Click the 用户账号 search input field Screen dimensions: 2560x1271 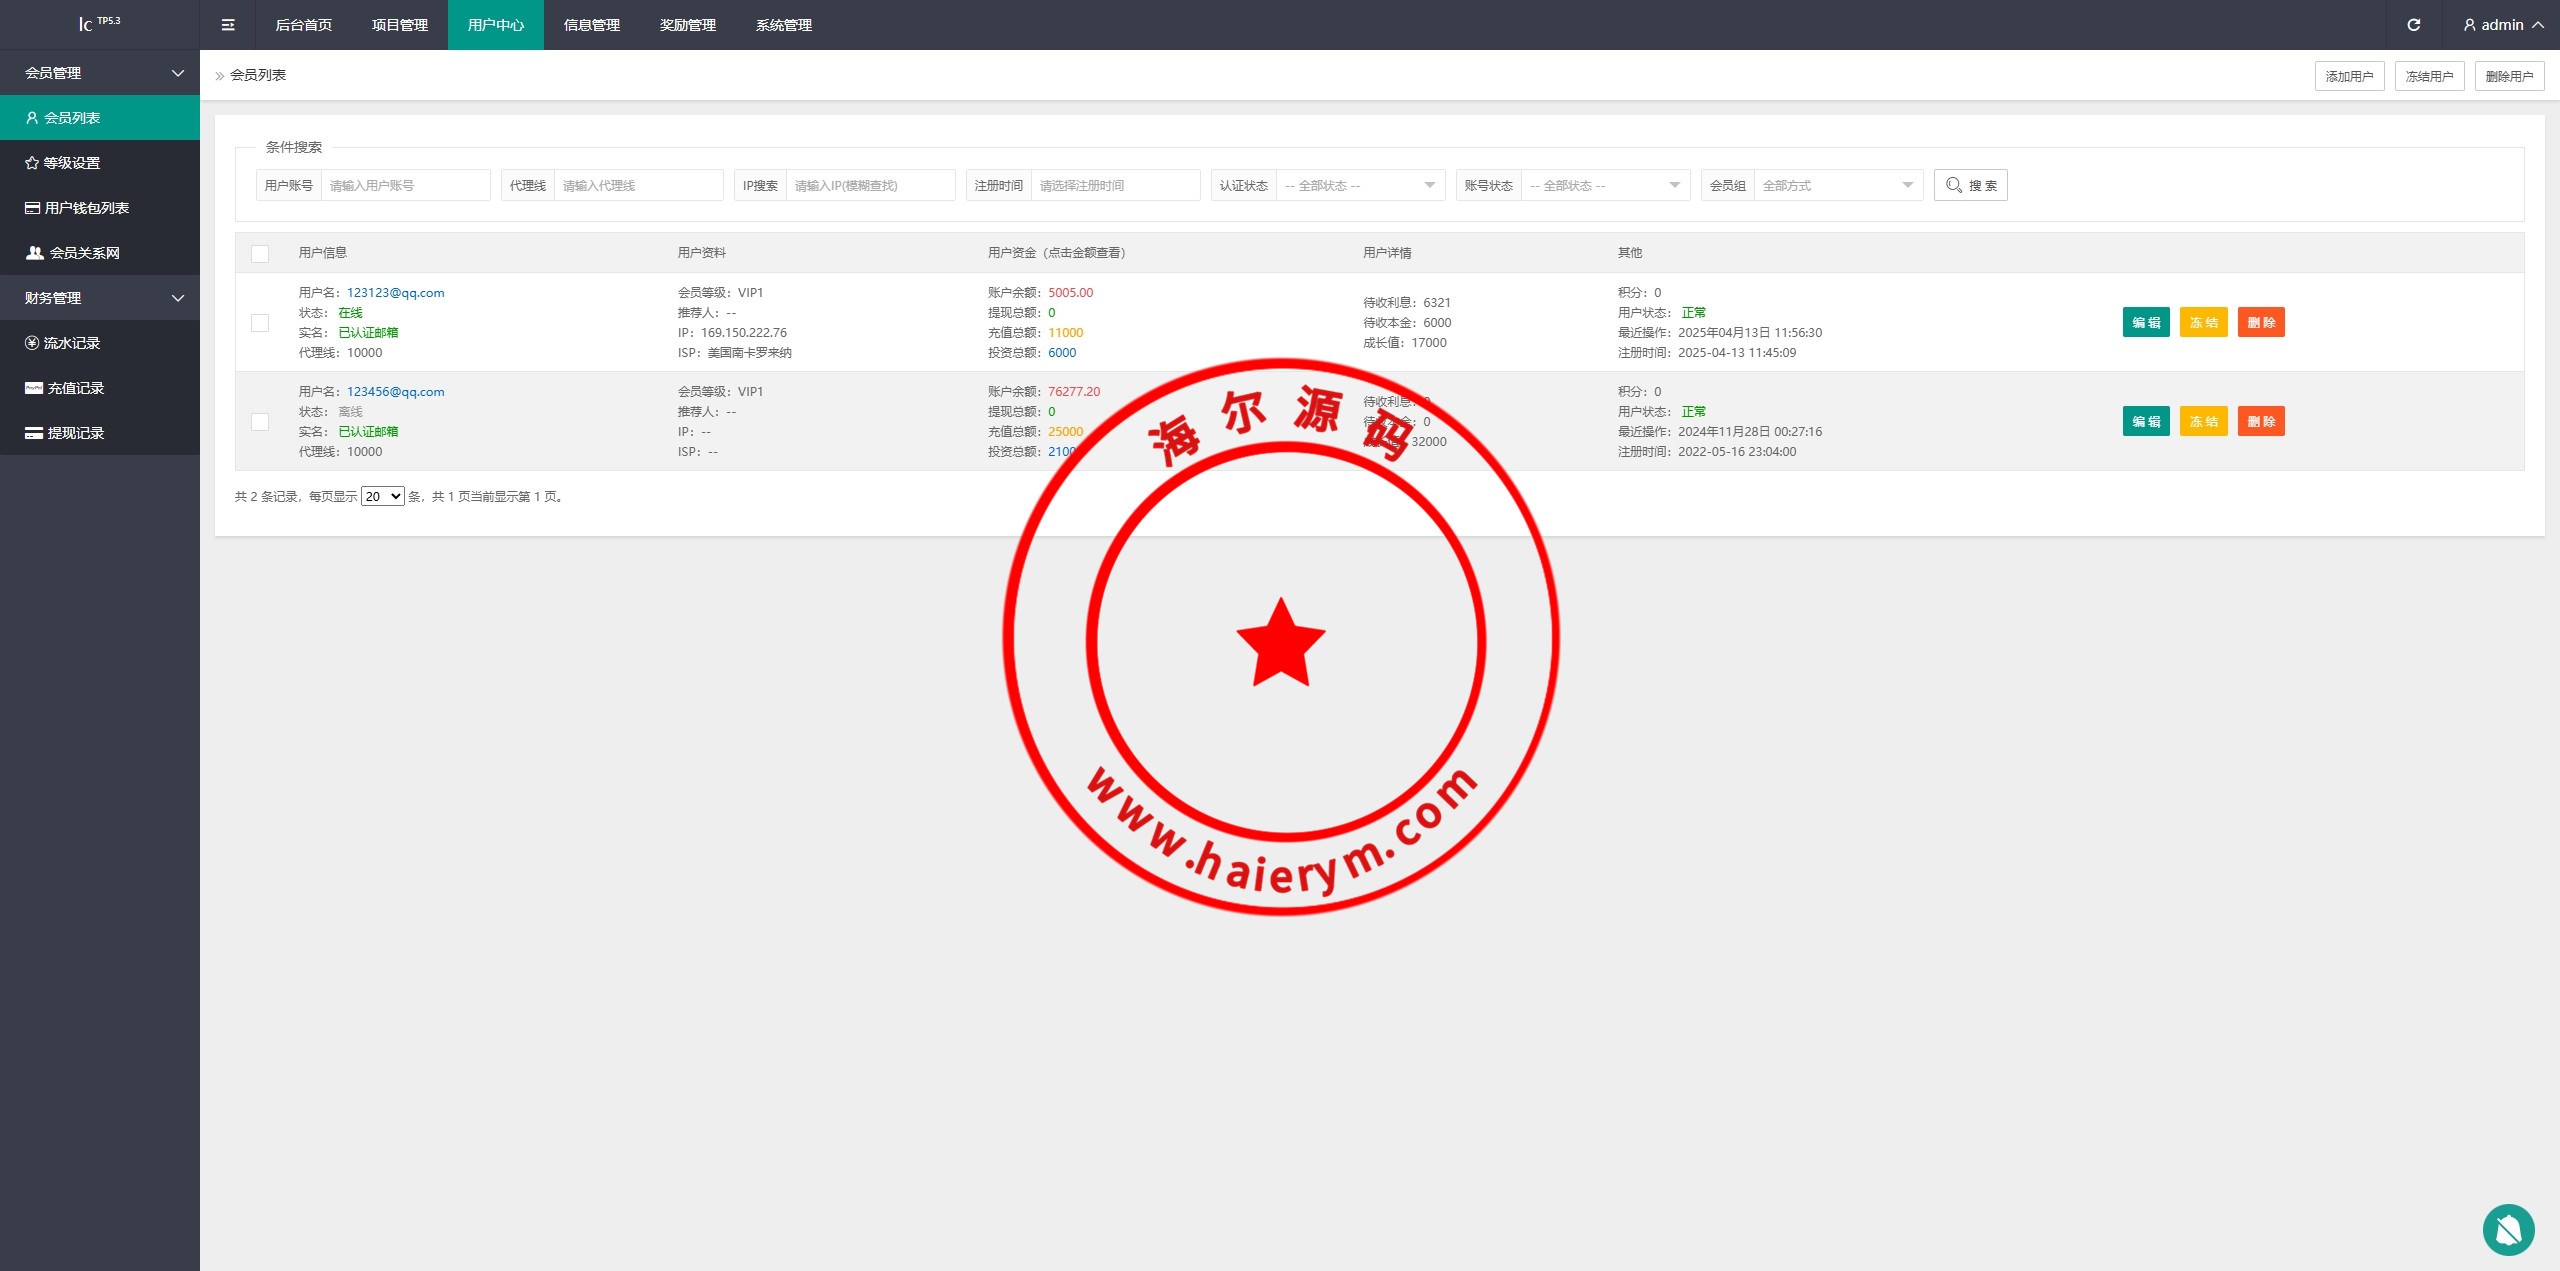click(x=405, y=185)
